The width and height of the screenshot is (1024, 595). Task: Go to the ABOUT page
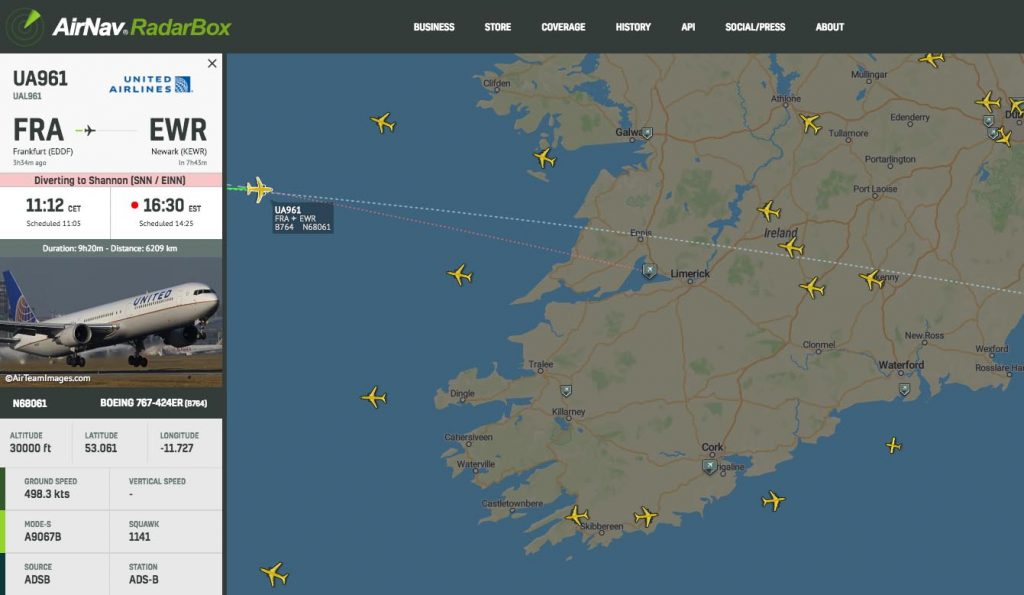(829, 27)
